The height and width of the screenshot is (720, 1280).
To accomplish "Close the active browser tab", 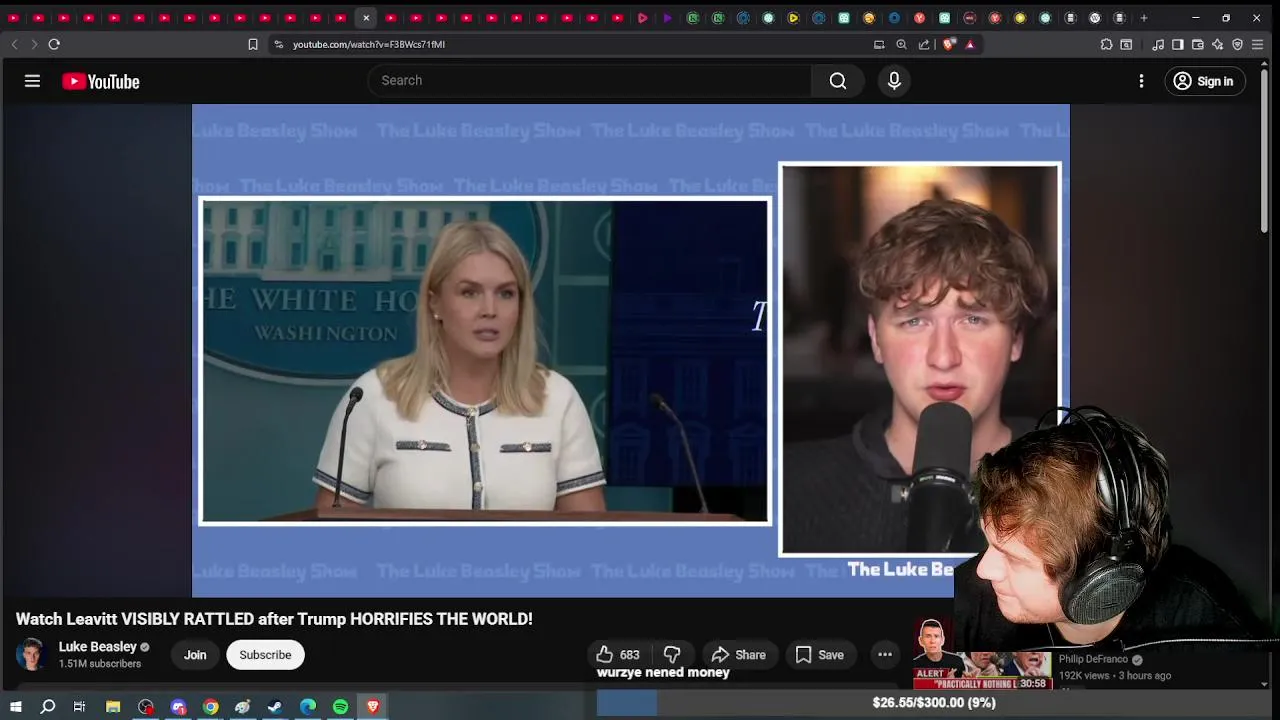I will click(366, 18).
